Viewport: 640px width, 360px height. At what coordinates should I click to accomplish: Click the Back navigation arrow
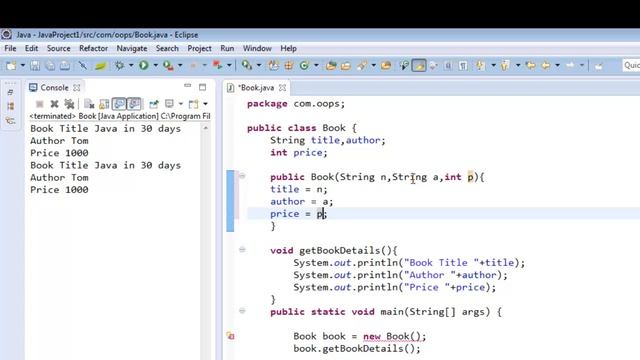click(x=546, y=65)
